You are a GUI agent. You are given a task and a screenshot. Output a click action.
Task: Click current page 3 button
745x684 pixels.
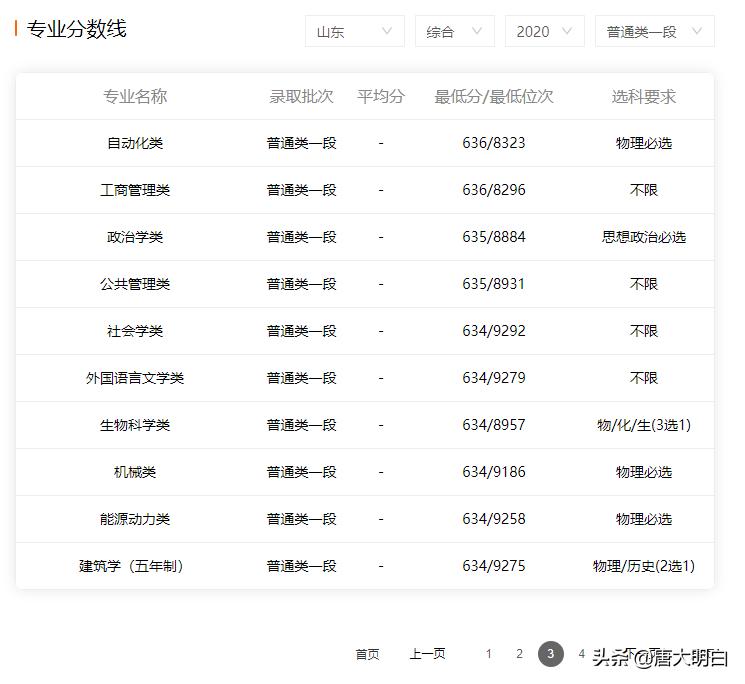[551, 654]
